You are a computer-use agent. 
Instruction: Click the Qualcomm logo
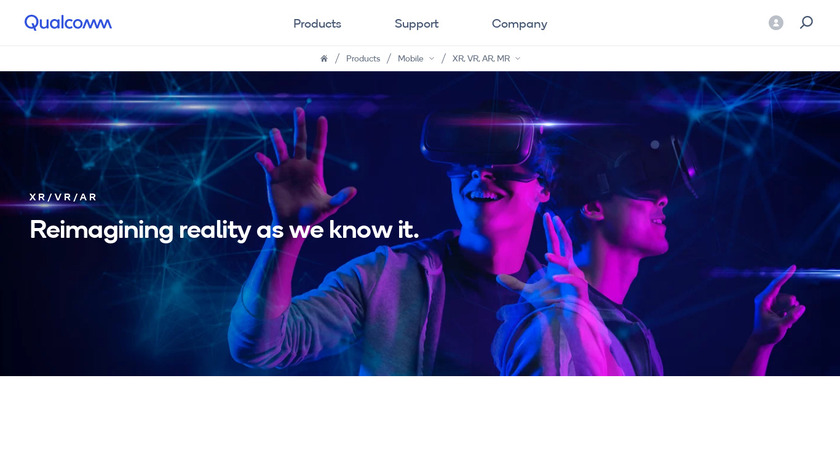click(68, 23)
